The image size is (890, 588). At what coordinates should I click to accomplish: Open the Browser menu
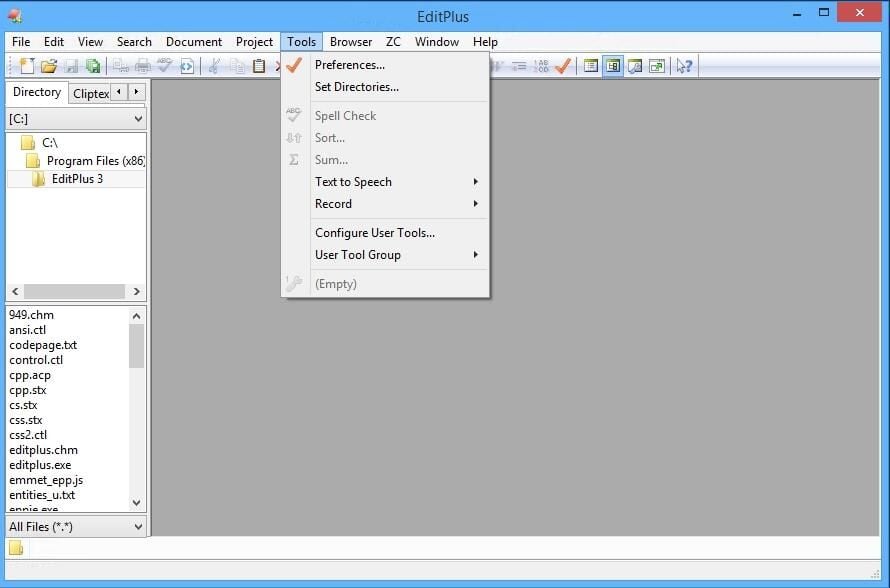click(x=351, y=42)
